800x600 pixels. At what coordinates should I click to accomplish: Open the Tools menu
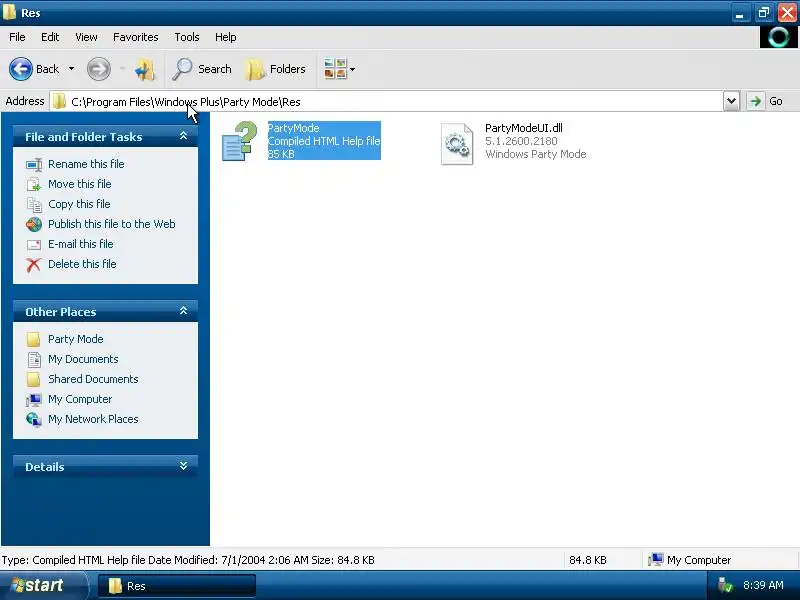click(187, 37)
